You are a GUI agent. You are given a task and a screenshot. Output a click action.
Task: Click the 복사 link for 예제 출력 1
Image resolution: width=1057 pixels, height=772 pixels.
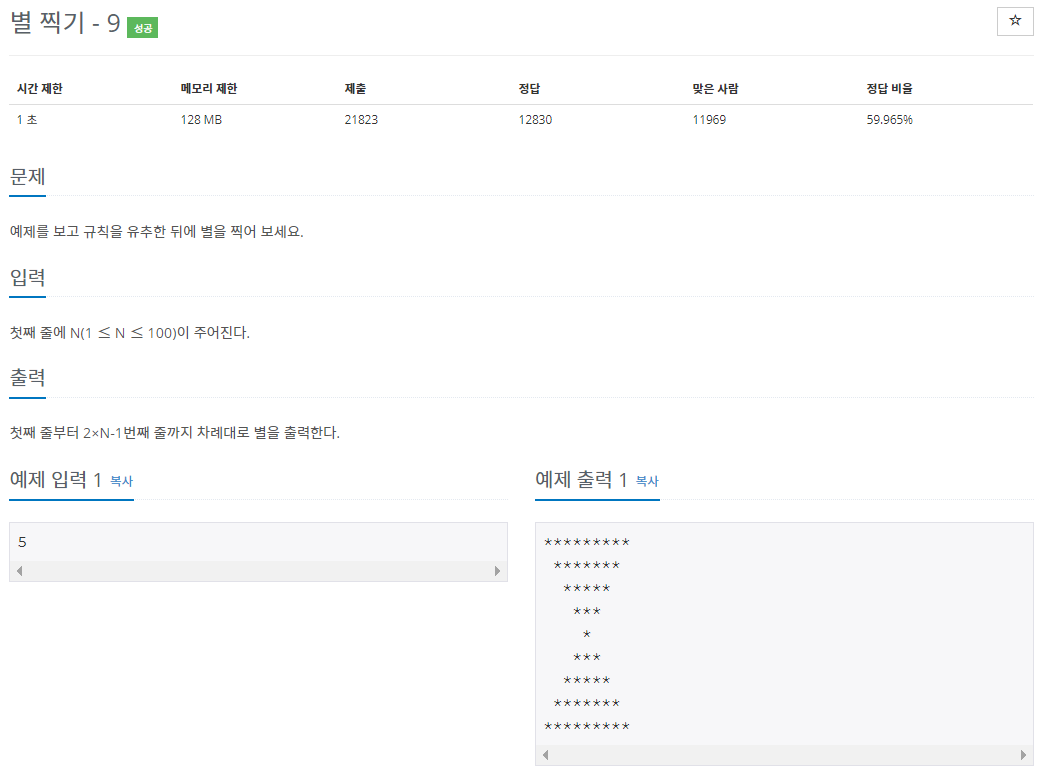pos(647,481)
